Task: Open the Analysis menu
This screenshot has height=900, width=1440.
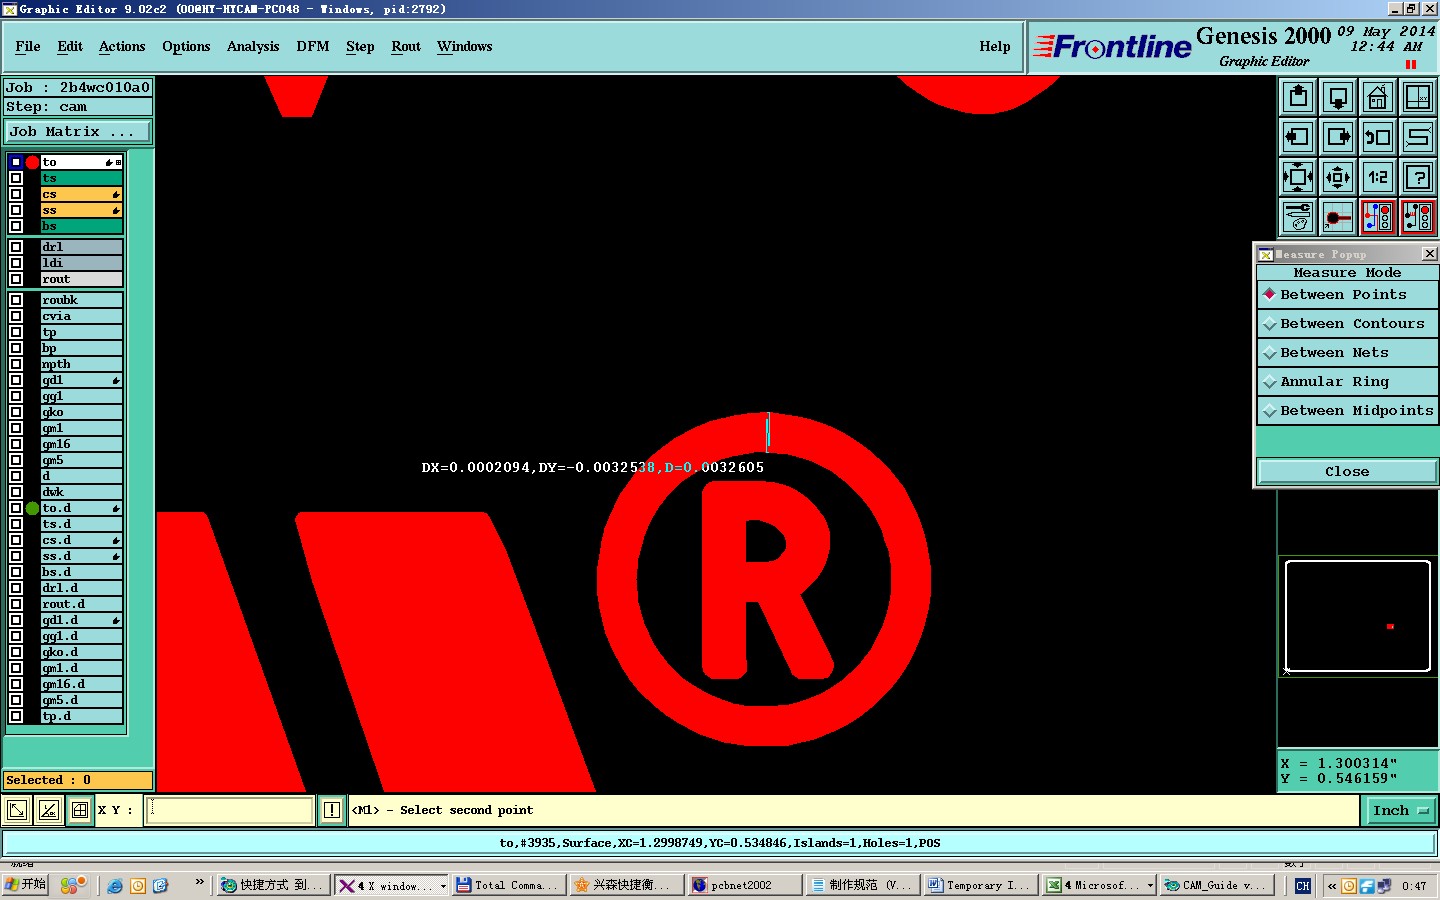Action: (x=253, y=47)
